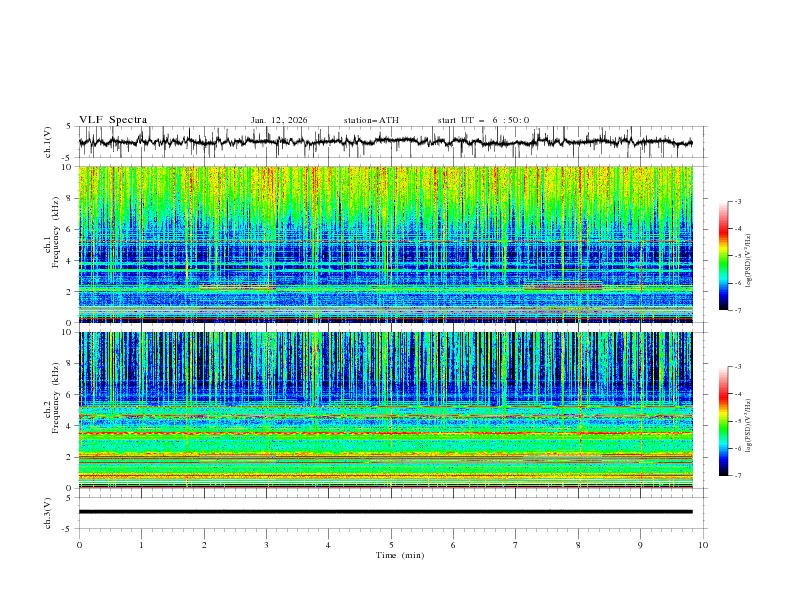The width and height of the screenshot is (792, 612).
Task: Click time axis tick label "7"
Action: (x=516, y=545)
